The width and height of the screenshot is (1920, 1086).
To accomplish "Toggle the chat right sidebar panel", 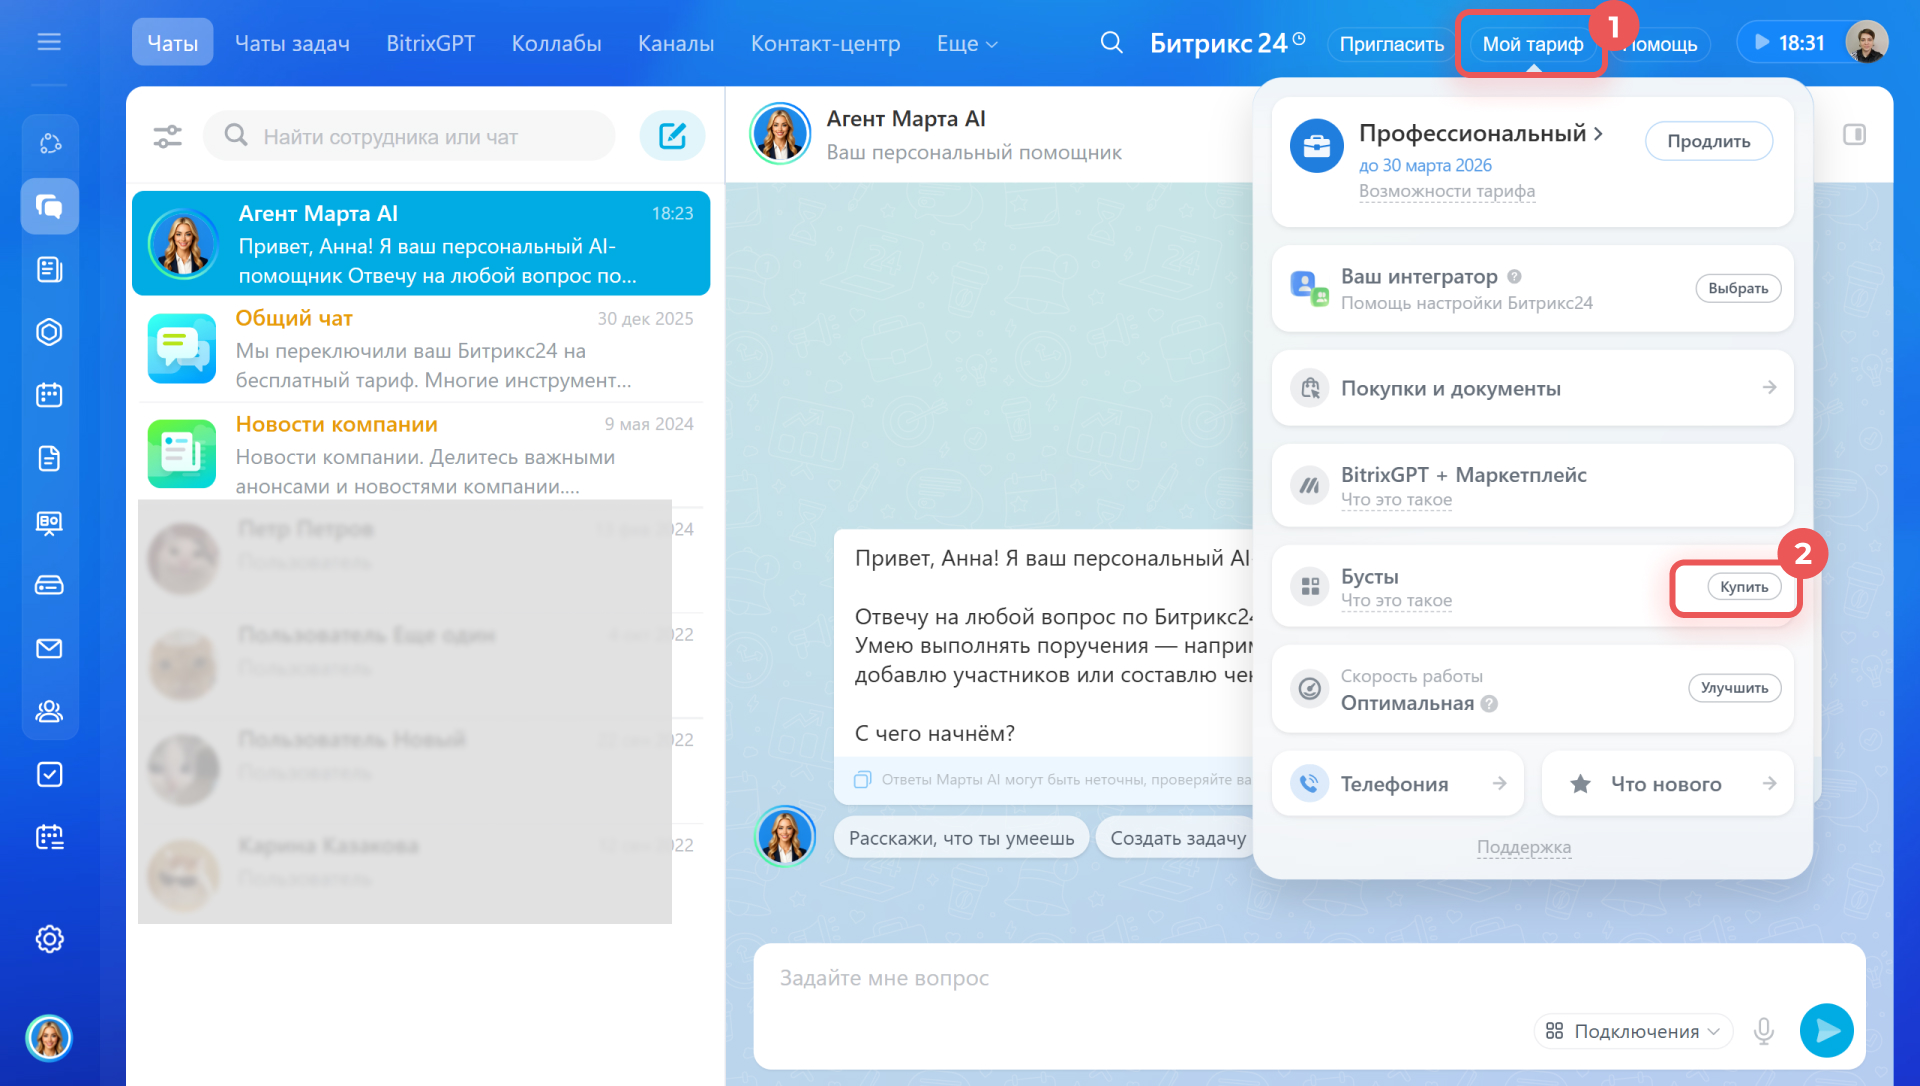I will pos(1854,134).
